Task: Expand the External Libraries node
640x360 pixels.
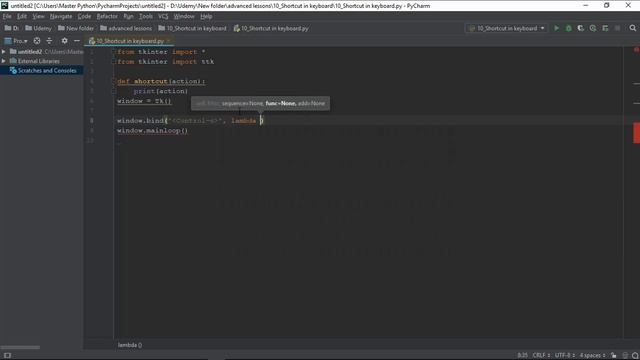Action: pos(4,61)
